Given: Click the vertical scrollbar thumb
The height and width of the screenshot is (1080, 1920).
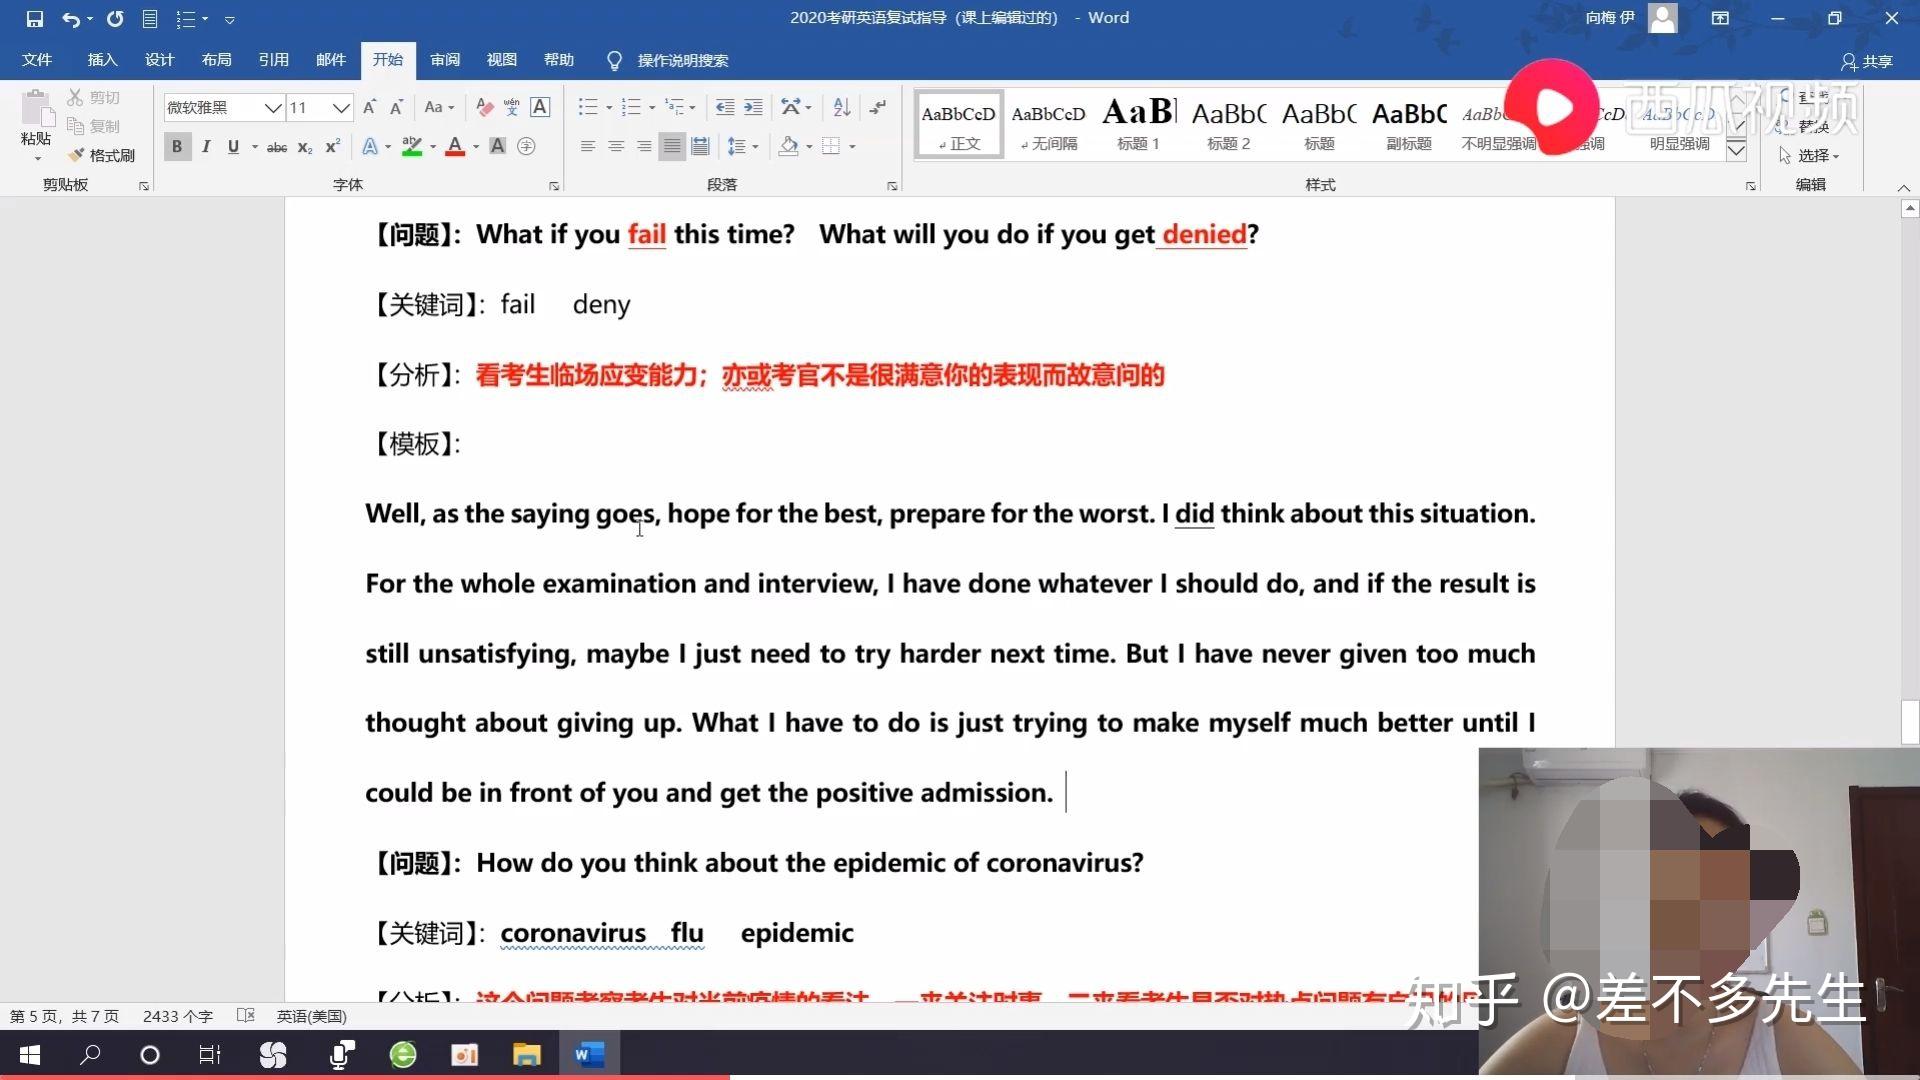Looking at the screenshot, I should [x=1910, y=722].
